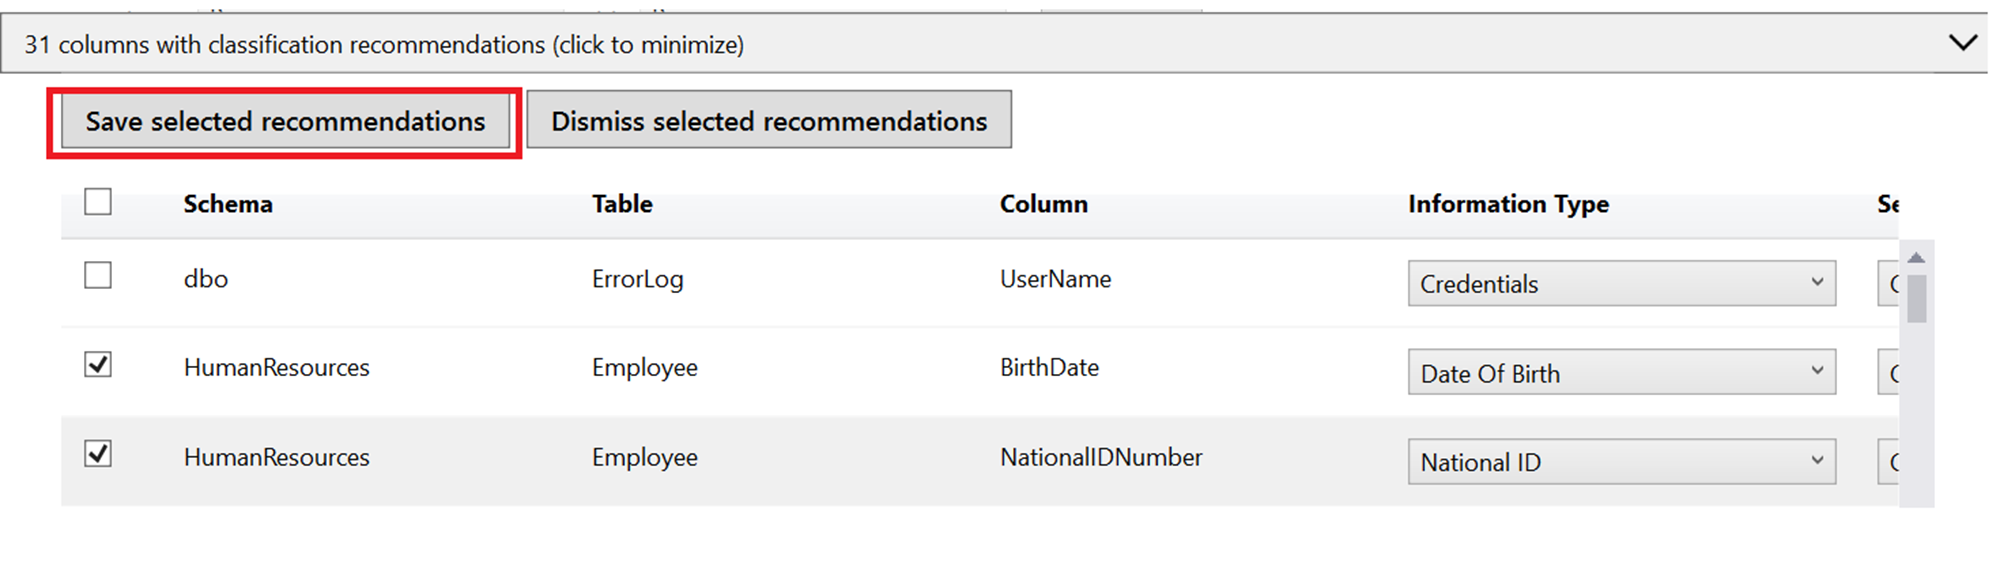Select the NationalIDNumber column name cell
Screen dimensions: 2000x565
tap(1101, 457)
